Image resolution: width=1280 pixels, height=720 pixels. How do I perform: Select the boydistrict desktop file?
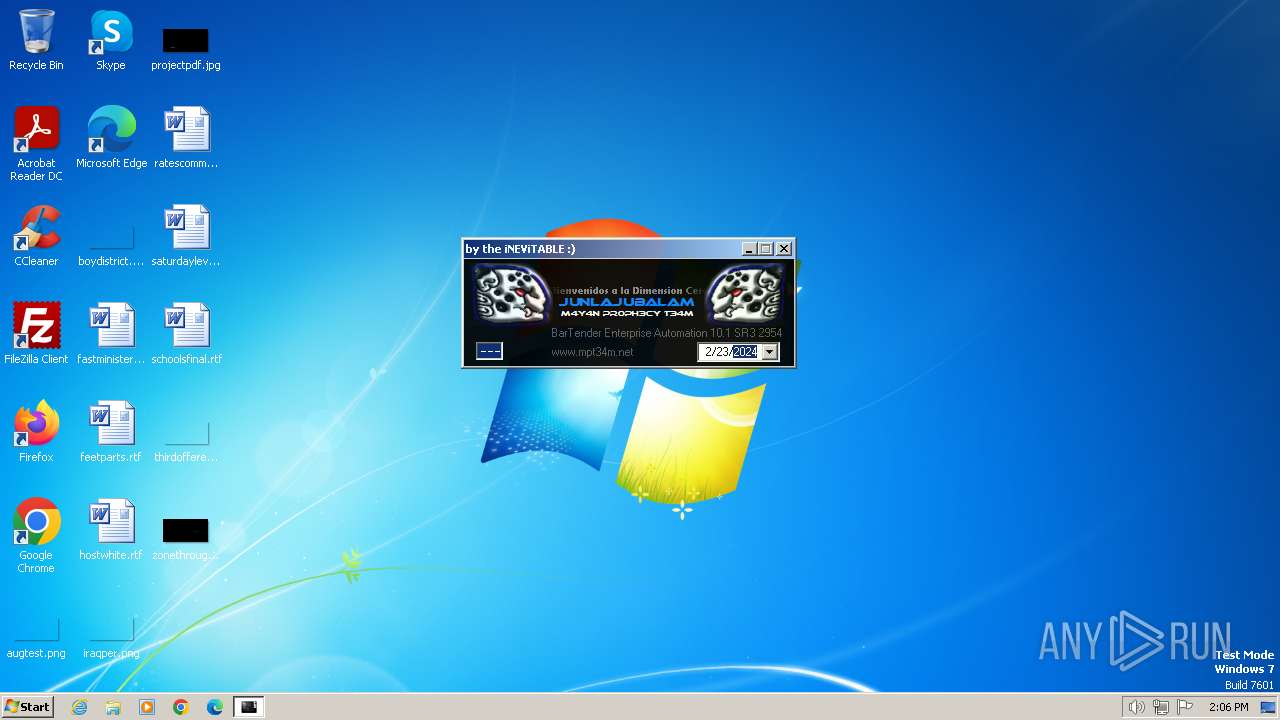(x=111, y=245)
